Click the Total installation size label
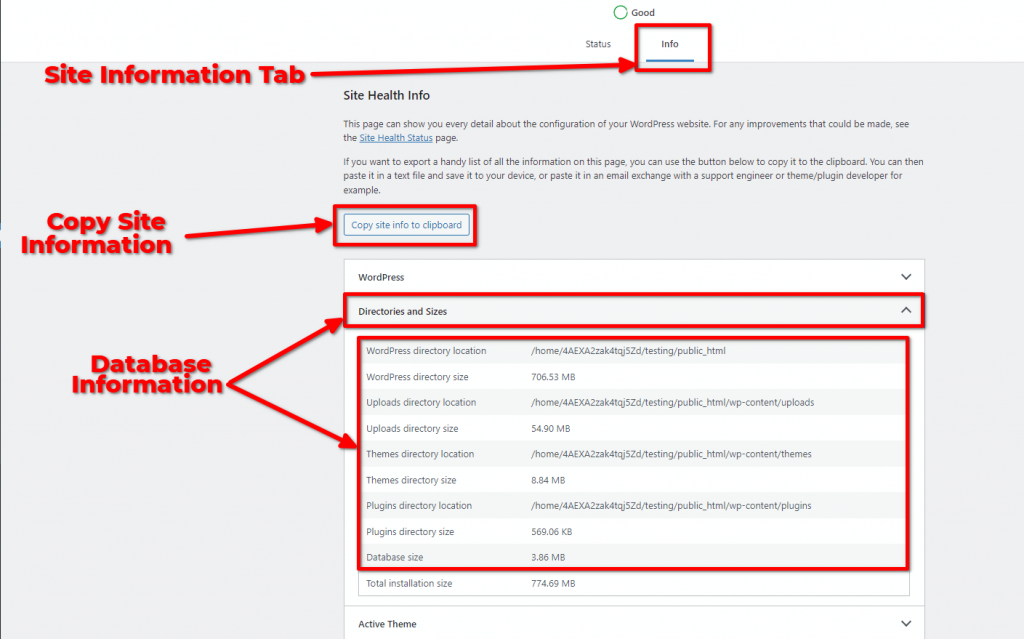Viewport: 1024px width, 639px height. click(x=409, y=583)
